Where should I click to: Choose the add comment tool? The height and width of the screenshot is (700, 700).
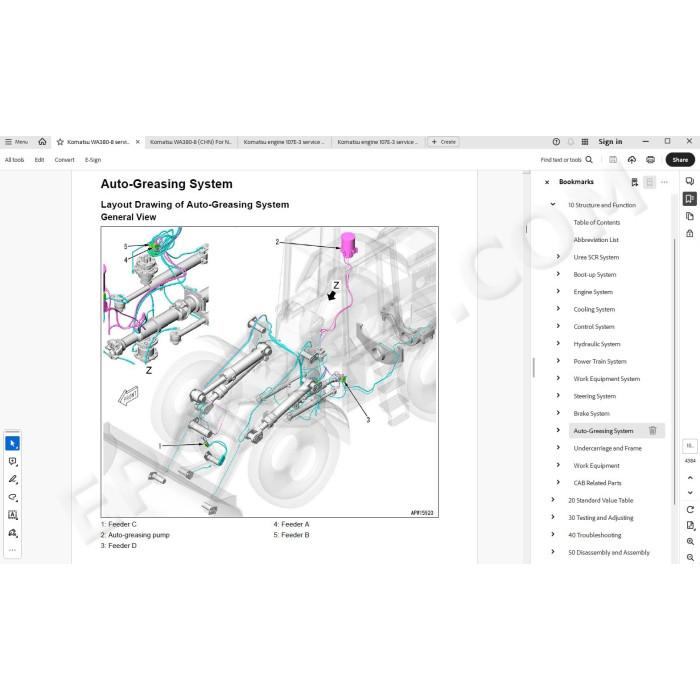[12, 461]
